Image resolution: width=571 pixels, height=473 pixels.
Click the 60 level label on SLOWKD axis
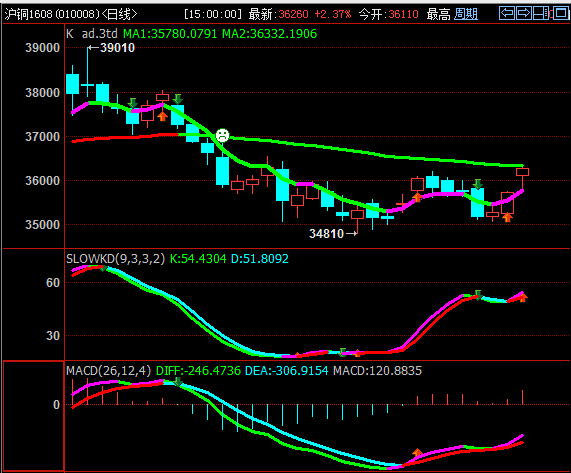pyautogui.click(x=53, y=283)
